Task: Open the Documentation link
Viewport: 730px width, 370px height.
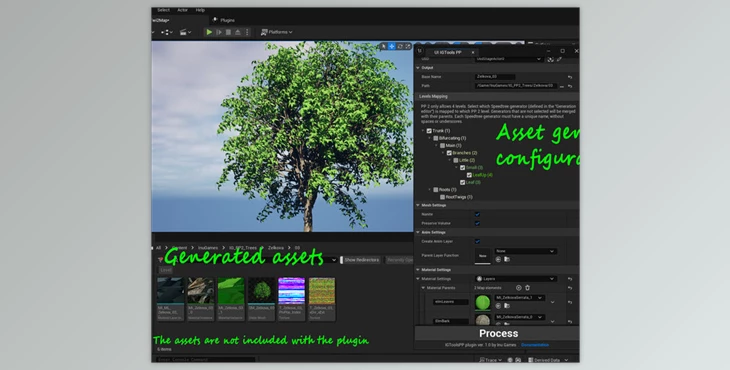Action: pos(534,345)
